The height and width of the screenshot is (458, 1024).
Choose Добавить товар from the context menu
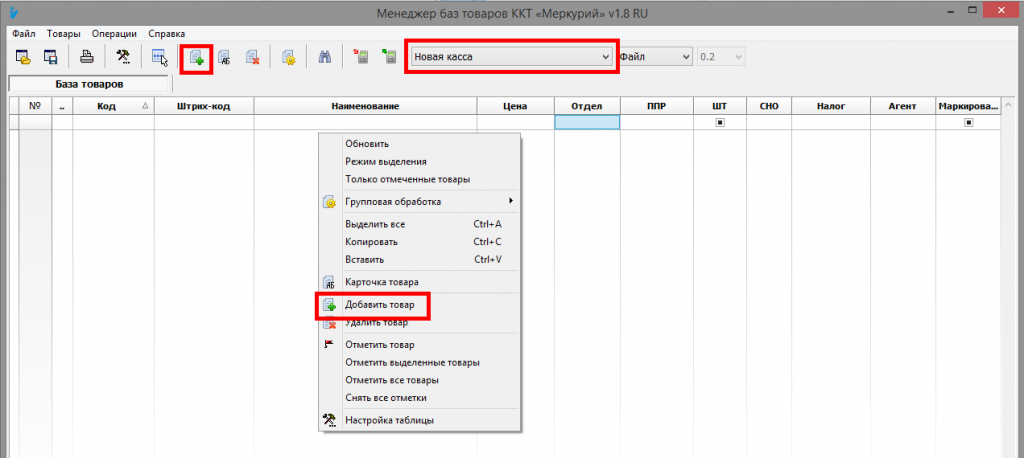coord(379,303)
